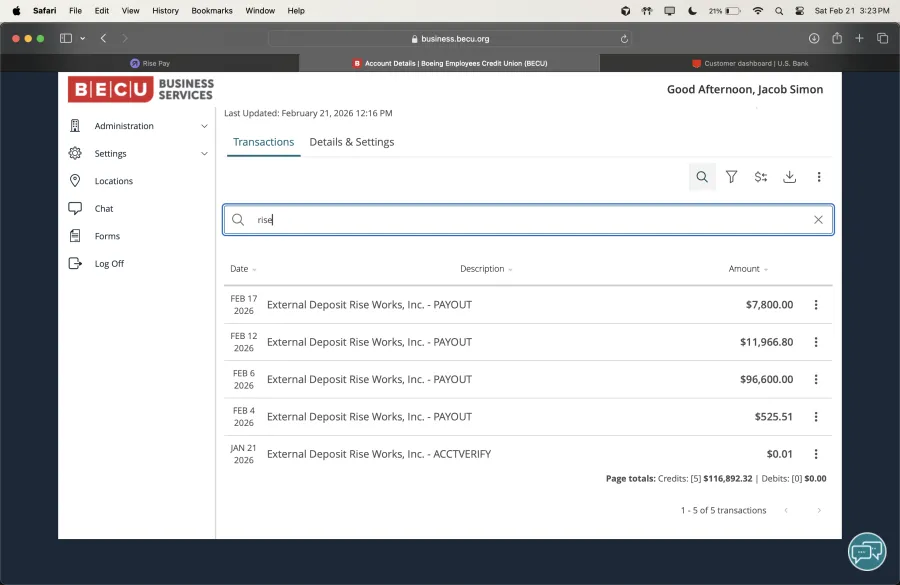The height and width of the screenshot is (585, 900).
Task: Go to next transactions page arrow
Action: pyautogui.click(x=818, y=510)
